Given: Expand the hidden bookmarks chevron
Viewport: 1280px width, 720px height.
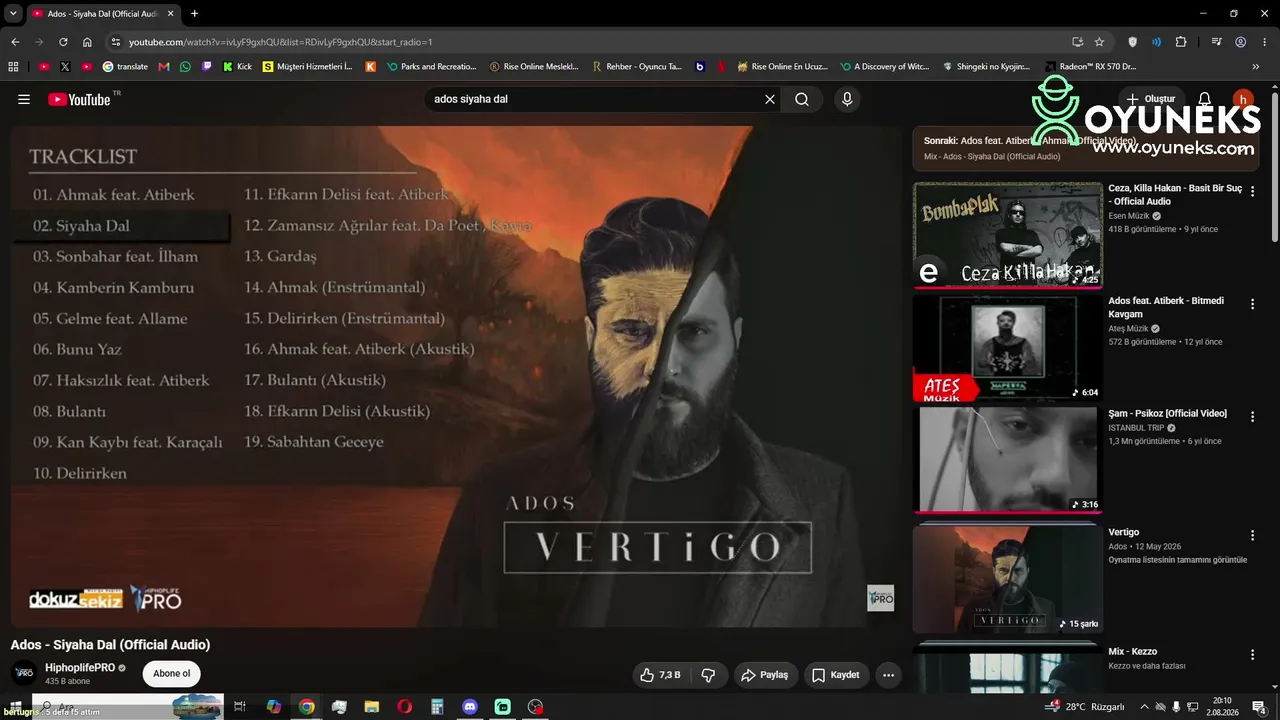Looking at the screenshot, I should click(1256, 67).
